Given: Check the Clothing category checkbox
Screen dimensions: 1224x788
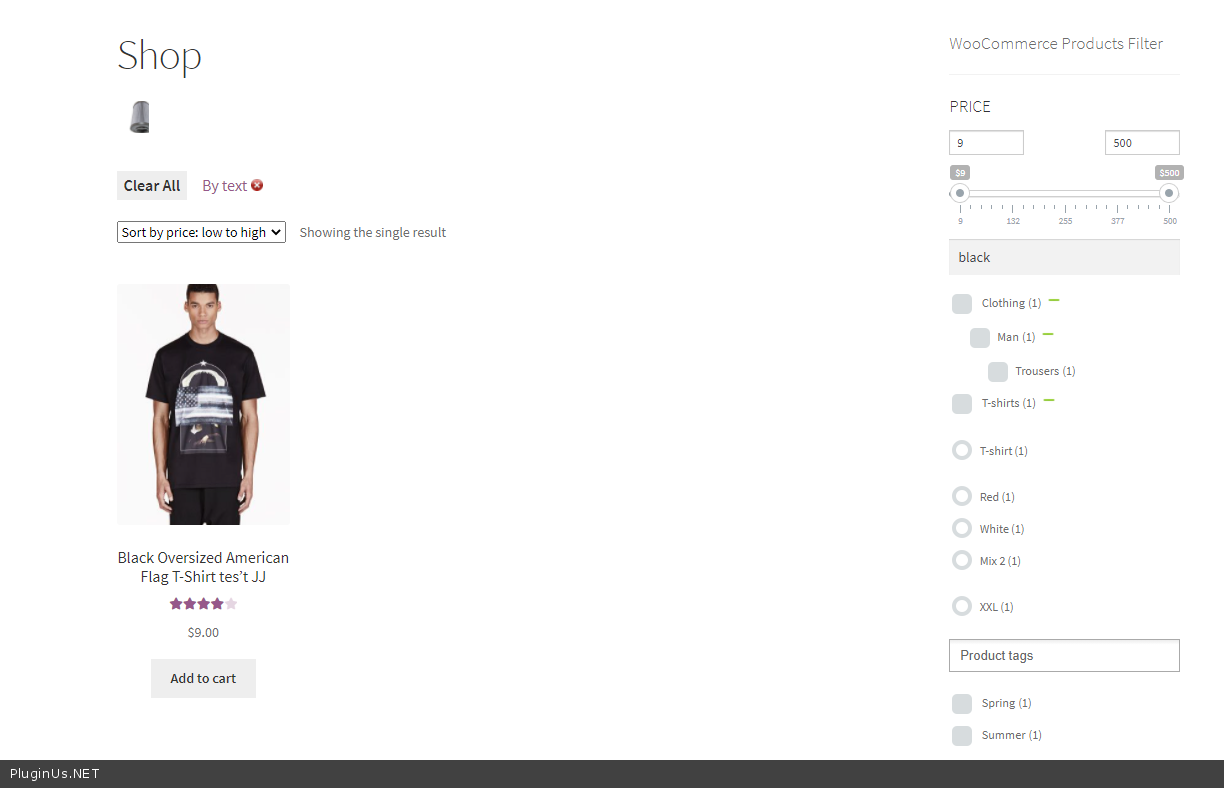Looking at the screenshot, I should 962,304.
